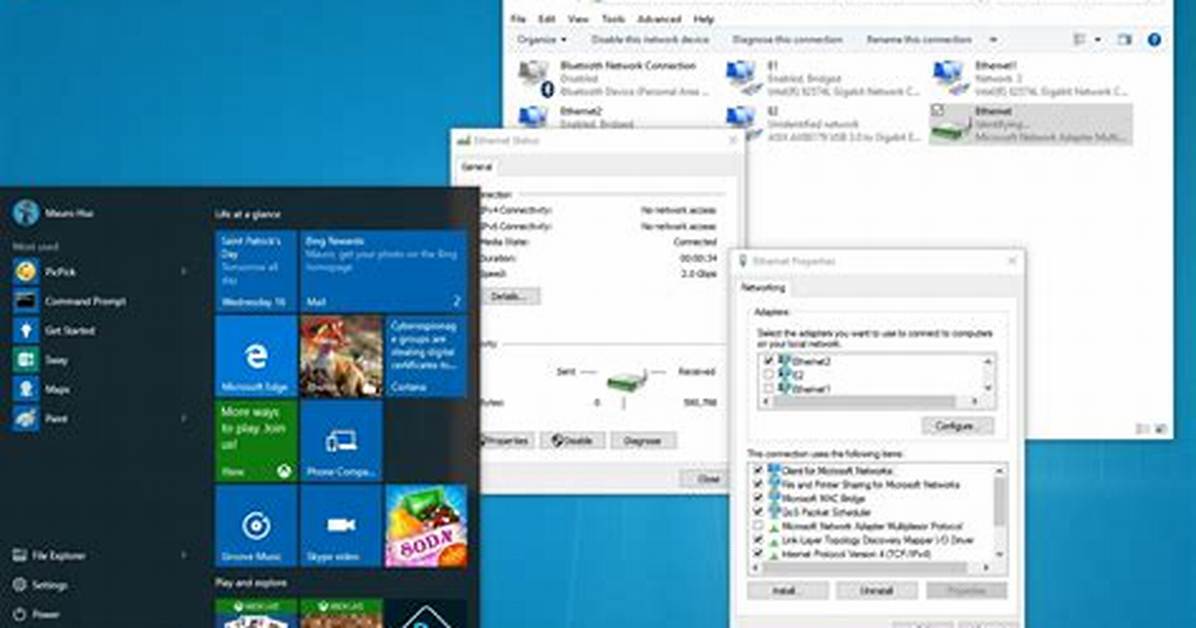Select the E2 Unidentified network adapter
This screenshot has height=628, width=1196.
(824, 124)
